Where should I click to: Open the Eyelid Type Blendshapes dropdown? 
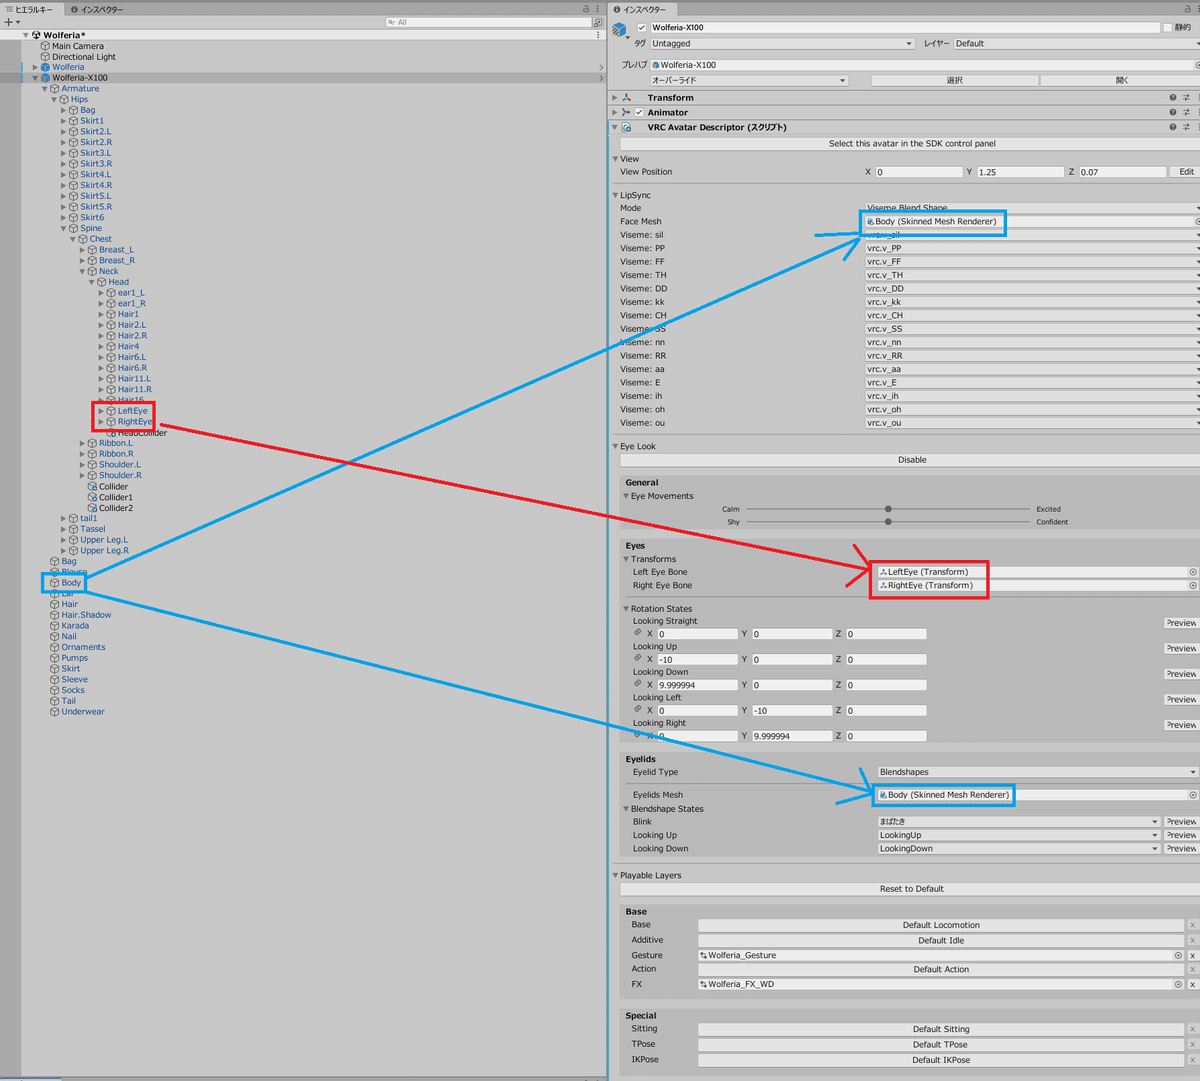tap(1037, 773)
